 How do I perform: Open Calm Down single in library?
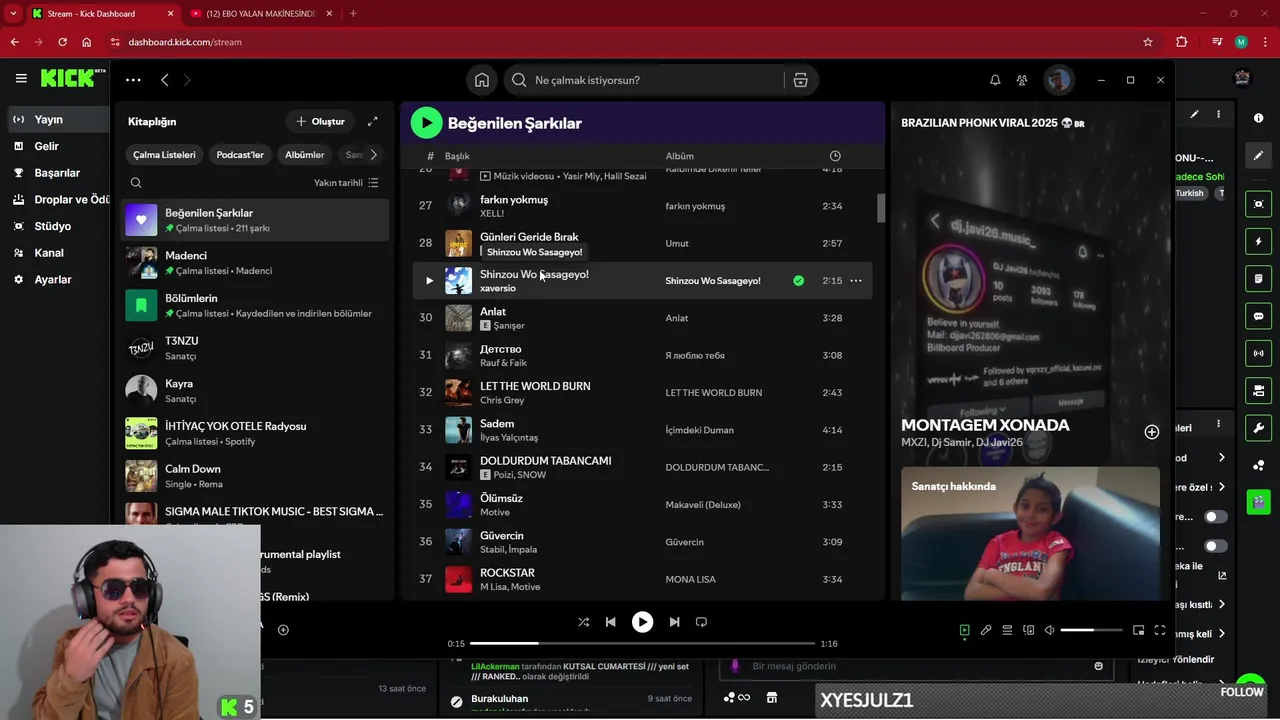[255, 476]
